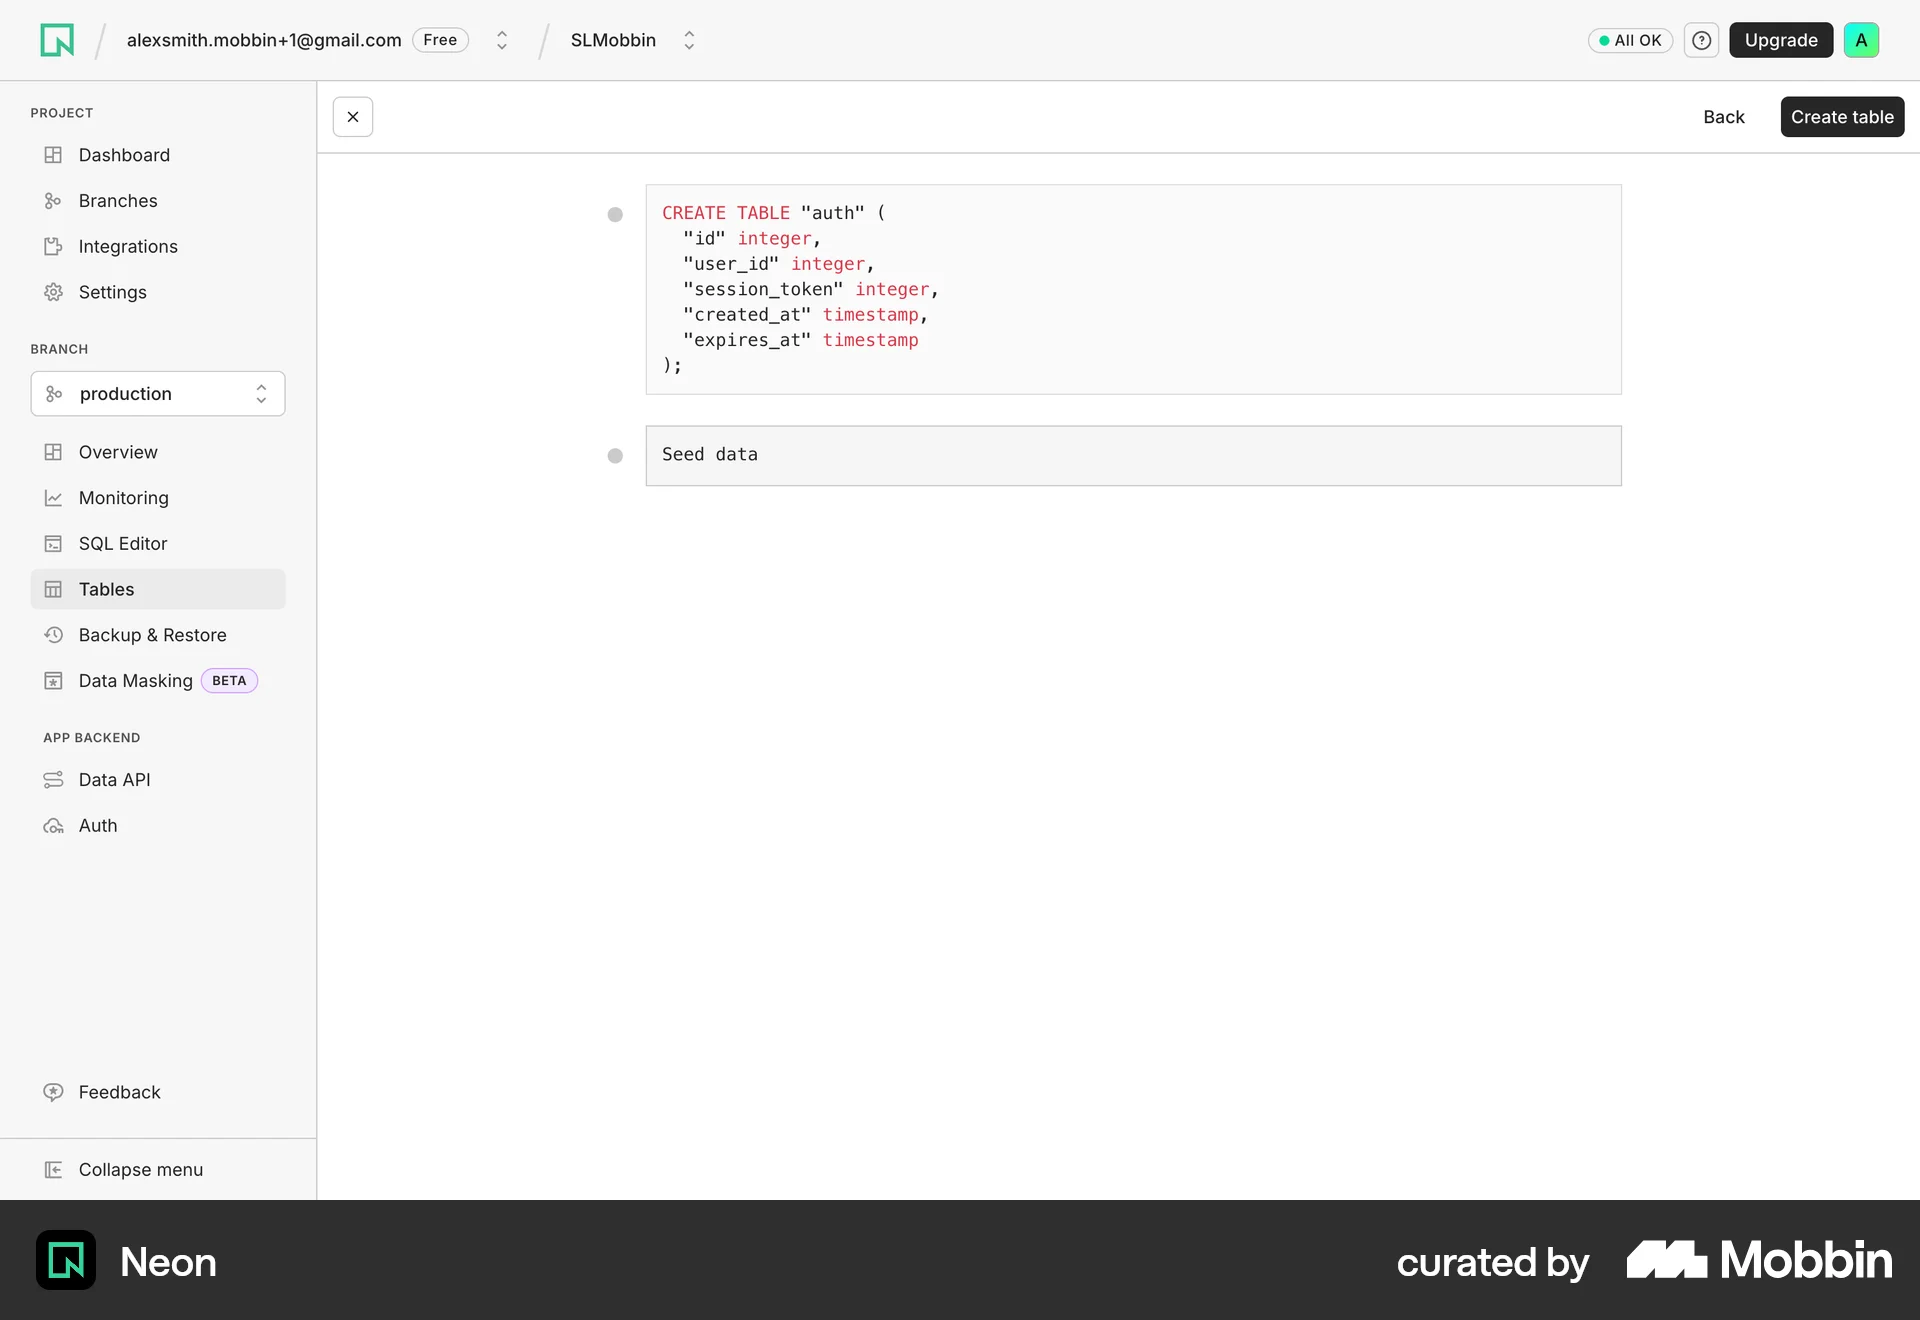Screen dimensions: 1920x1320
Task: Click the "expires_at" timestamp line
Action: pos(800,340)
